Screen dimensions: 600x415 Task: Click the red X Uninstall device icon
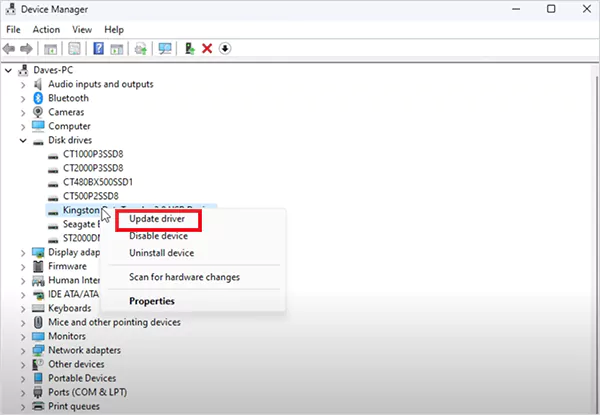click(207, 49)
